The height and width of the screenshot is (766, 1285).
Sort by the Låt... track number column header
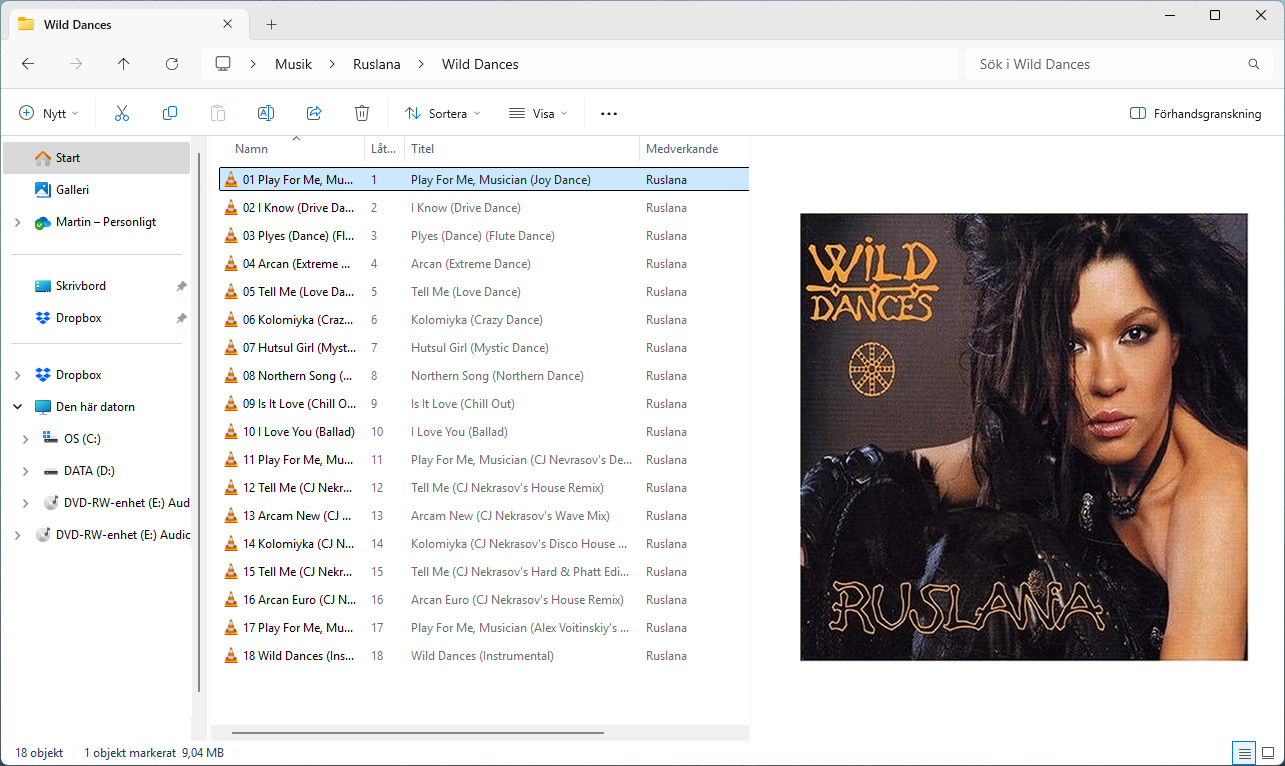point(384,149)
